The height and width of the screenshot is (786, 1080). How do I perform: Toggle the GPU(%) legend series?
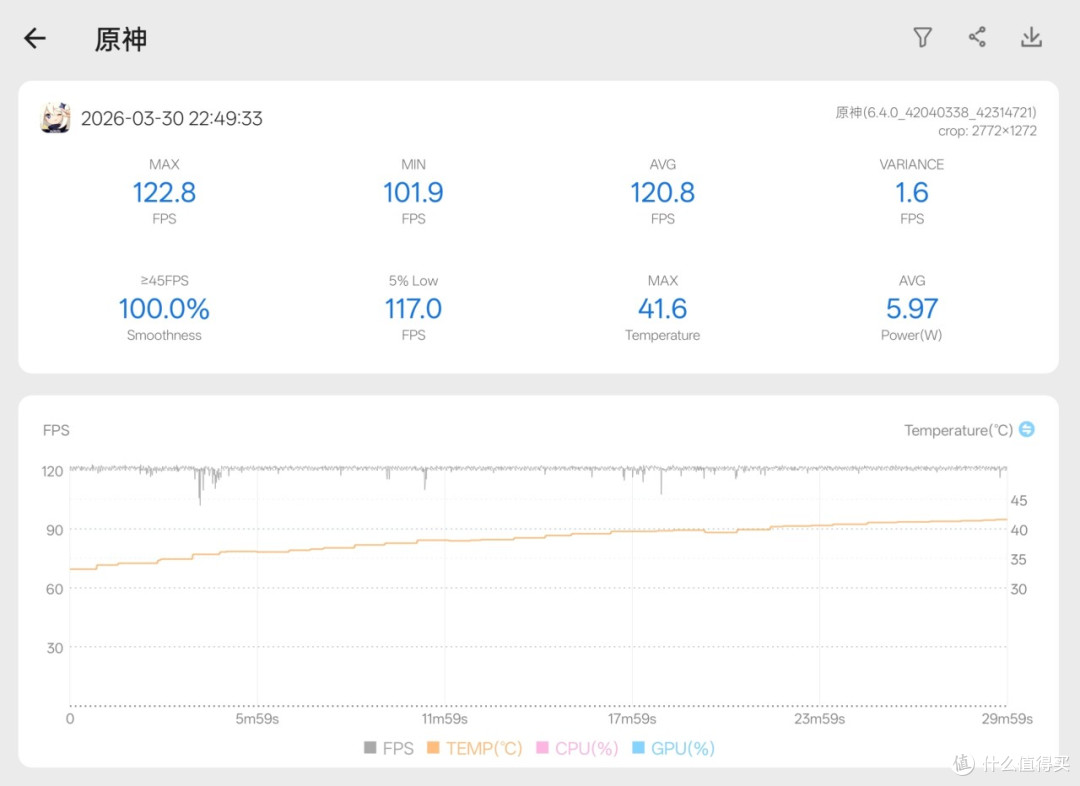pyautogui.click(x=674, y=748)
